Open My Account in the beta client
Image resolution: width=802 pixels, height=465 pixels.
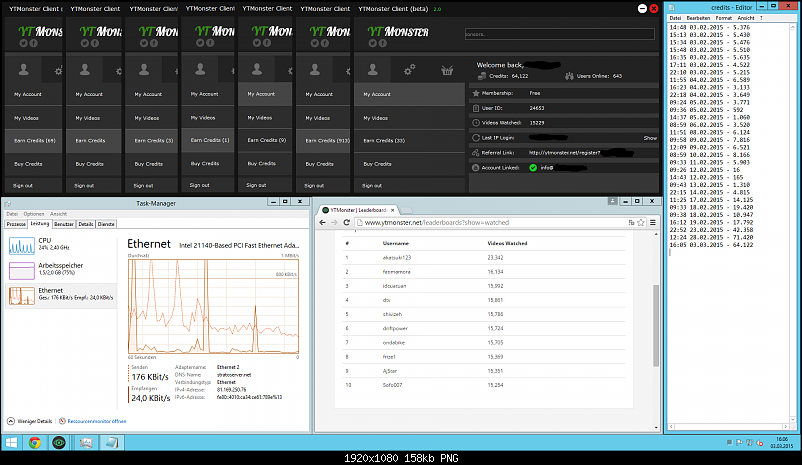[x=409, y=95]
